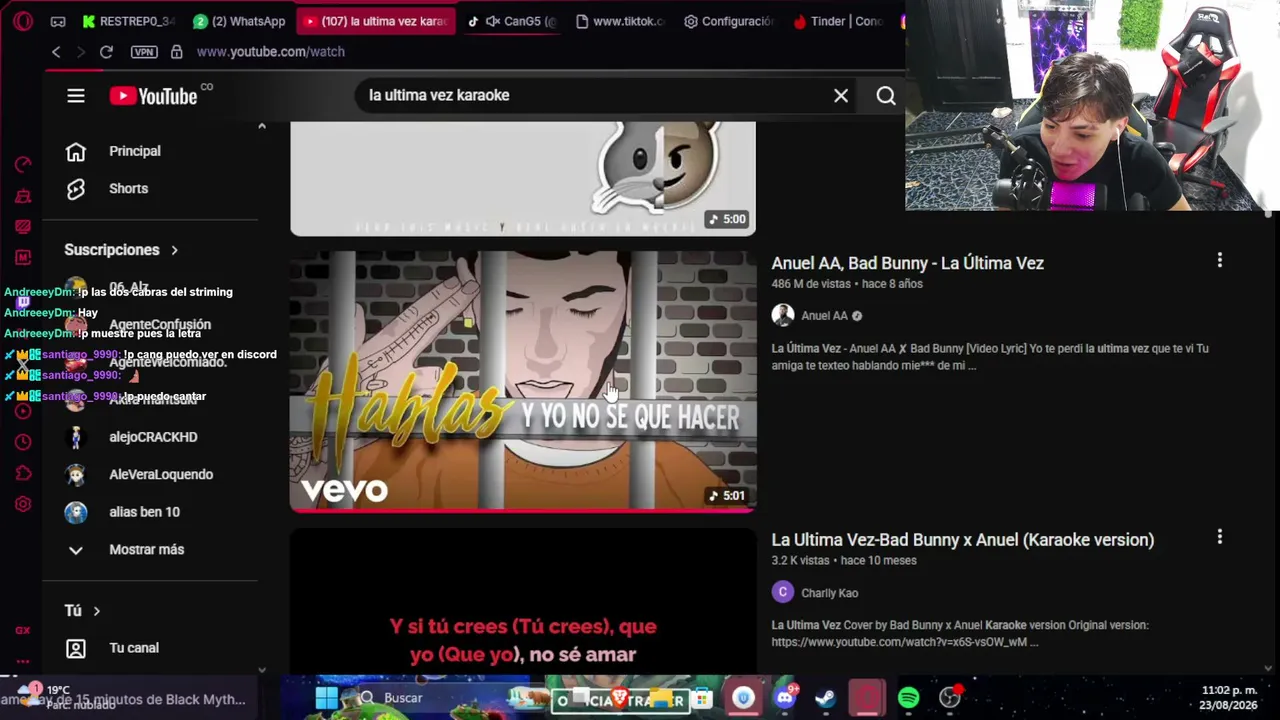Screen dimensions: 1280x720
Task: Go to the YouTube home logo
Action: click(x=154, y=96)
